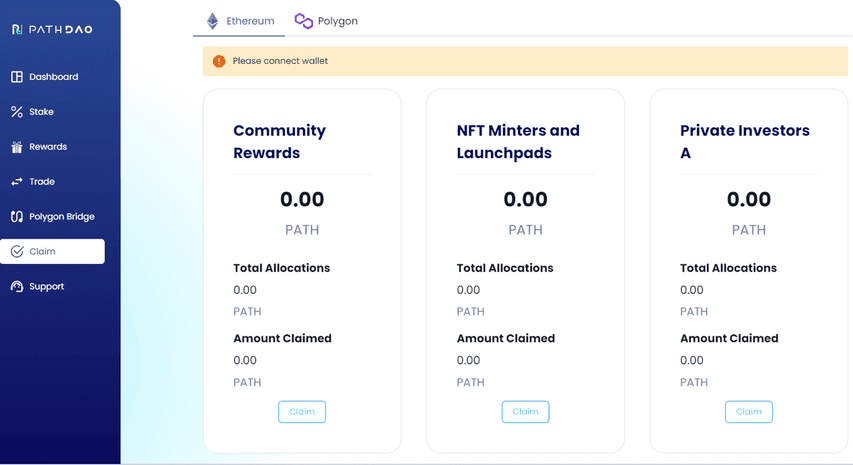Click Total Allocations label in Community Rewards
The width and height of the screenshot is (853, 465).
282,268
